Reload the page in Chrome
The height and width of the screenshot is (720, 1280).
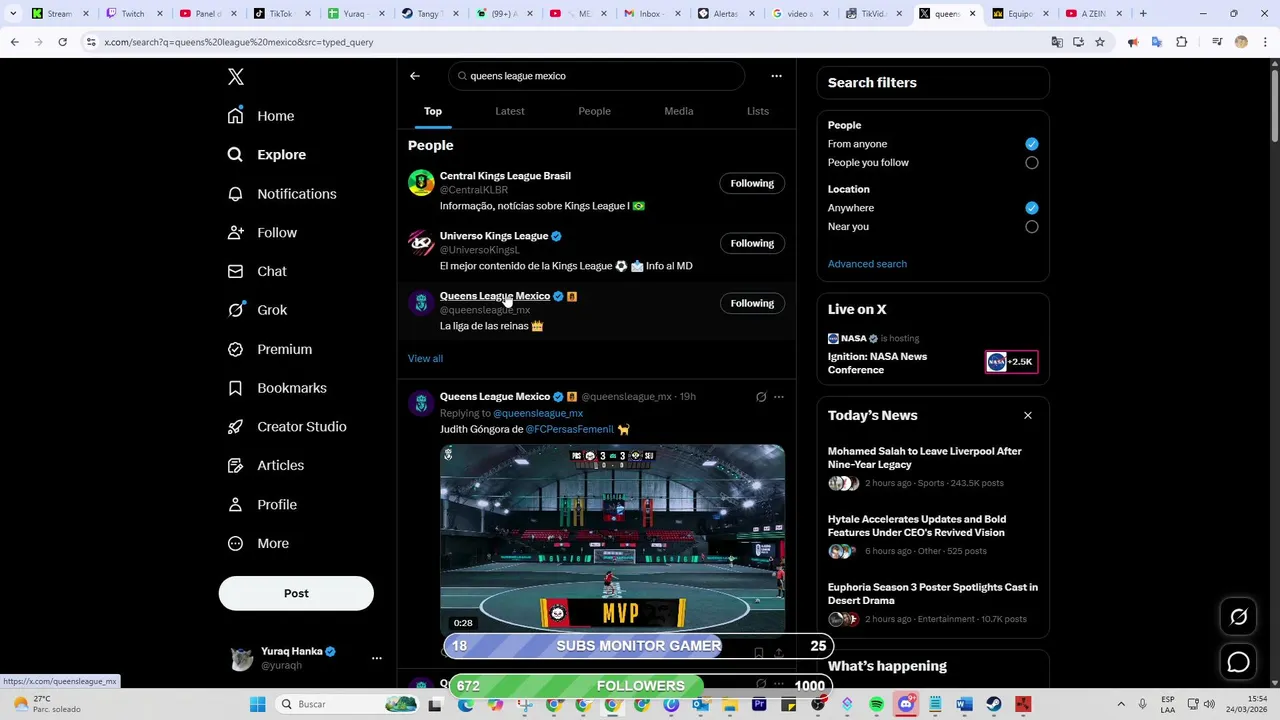click(x=62, y=42)
